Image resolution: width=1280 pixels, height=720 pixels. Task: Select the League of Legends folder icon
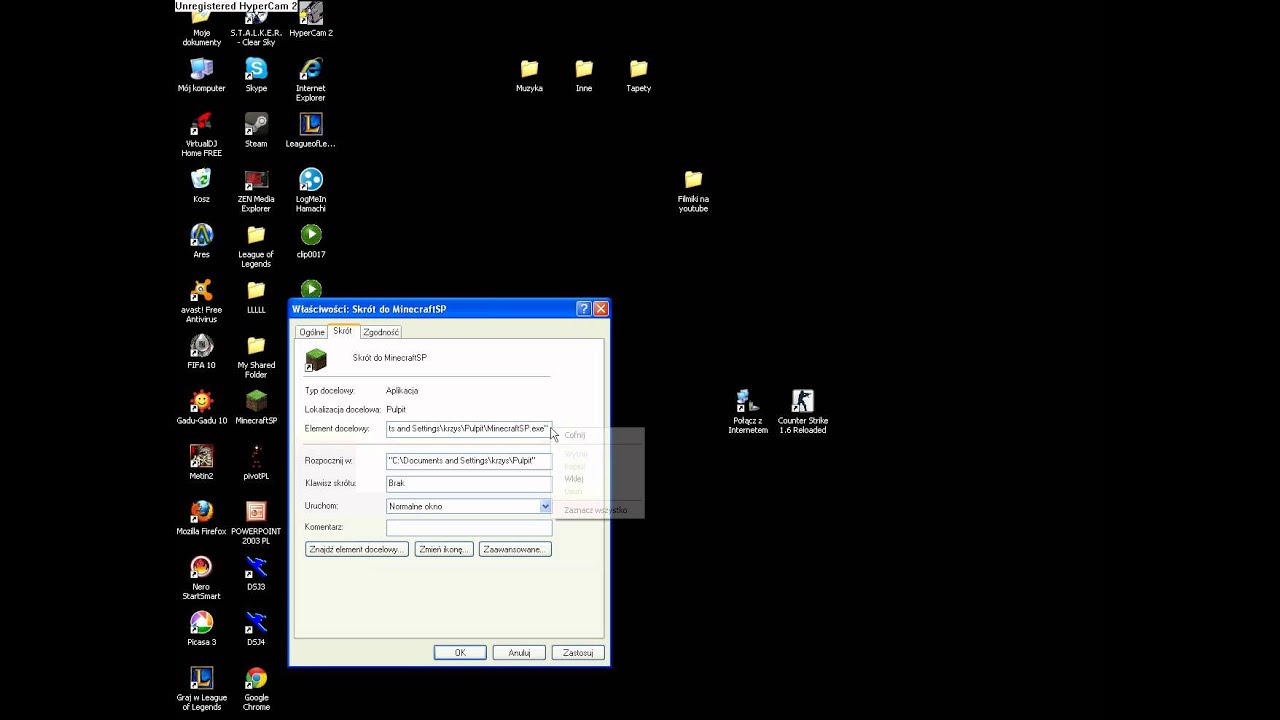coord(256,245)
